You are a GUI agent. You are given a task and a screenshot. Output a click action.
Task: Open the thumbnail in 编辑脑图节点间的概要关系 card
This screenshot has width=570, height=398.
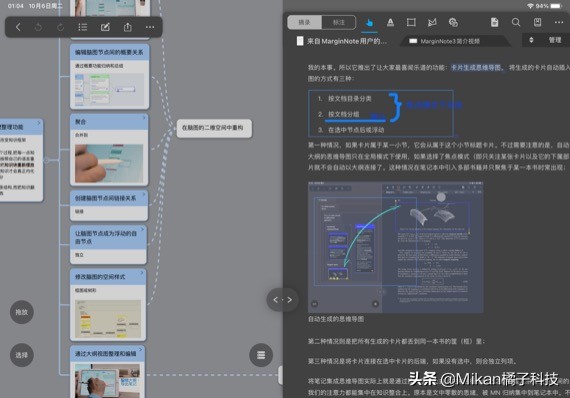pos(109,89)
